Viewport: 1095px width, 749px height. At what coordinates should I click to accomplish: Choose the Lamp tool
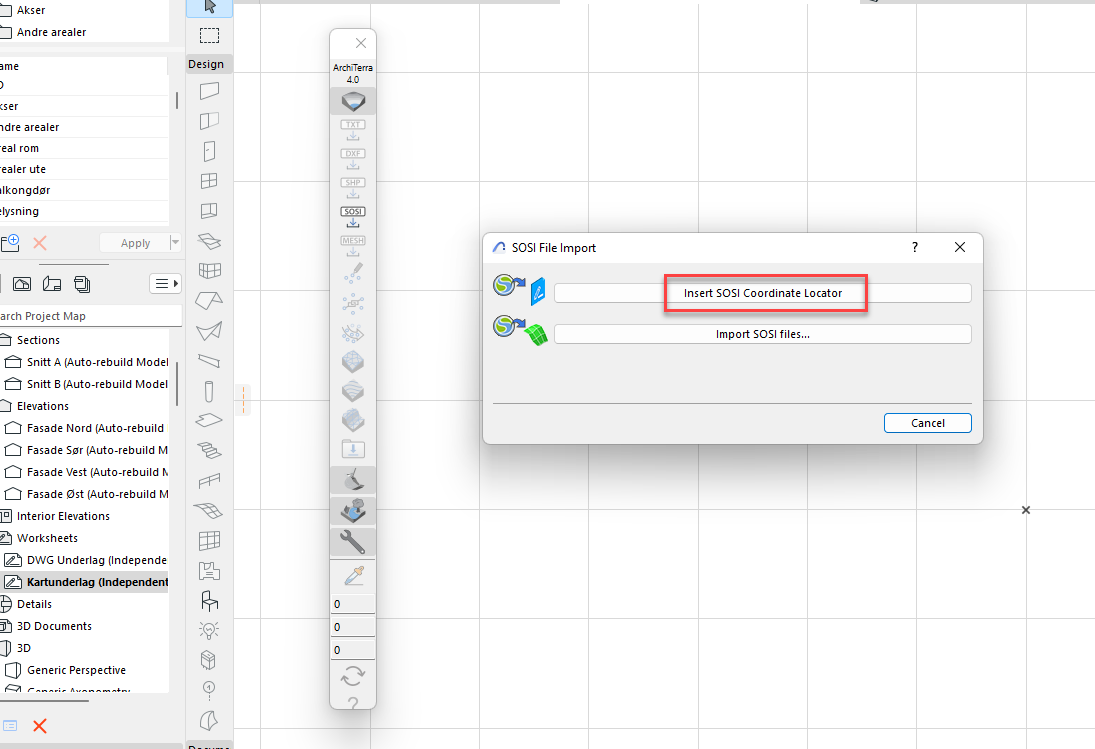[209, 629]
